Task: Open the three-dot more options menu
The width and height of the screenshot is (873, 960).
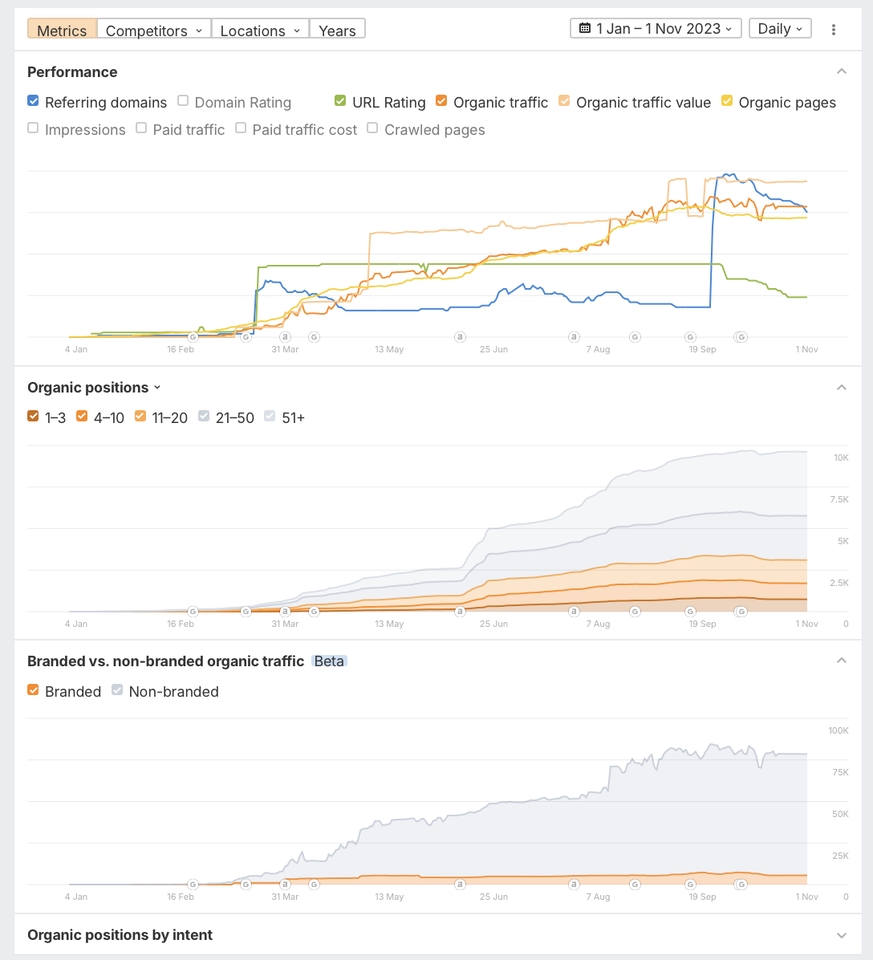Action: tap(833, 30)
